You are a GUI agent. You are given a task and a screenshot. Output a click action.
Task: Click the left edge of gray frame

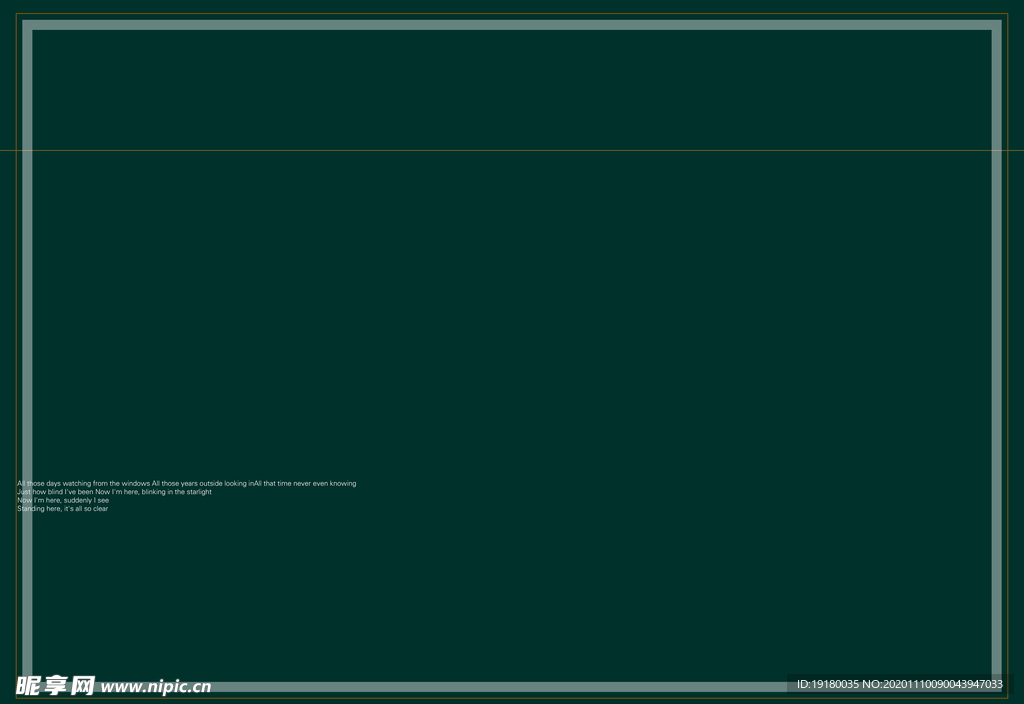click(x=28, y=300)
